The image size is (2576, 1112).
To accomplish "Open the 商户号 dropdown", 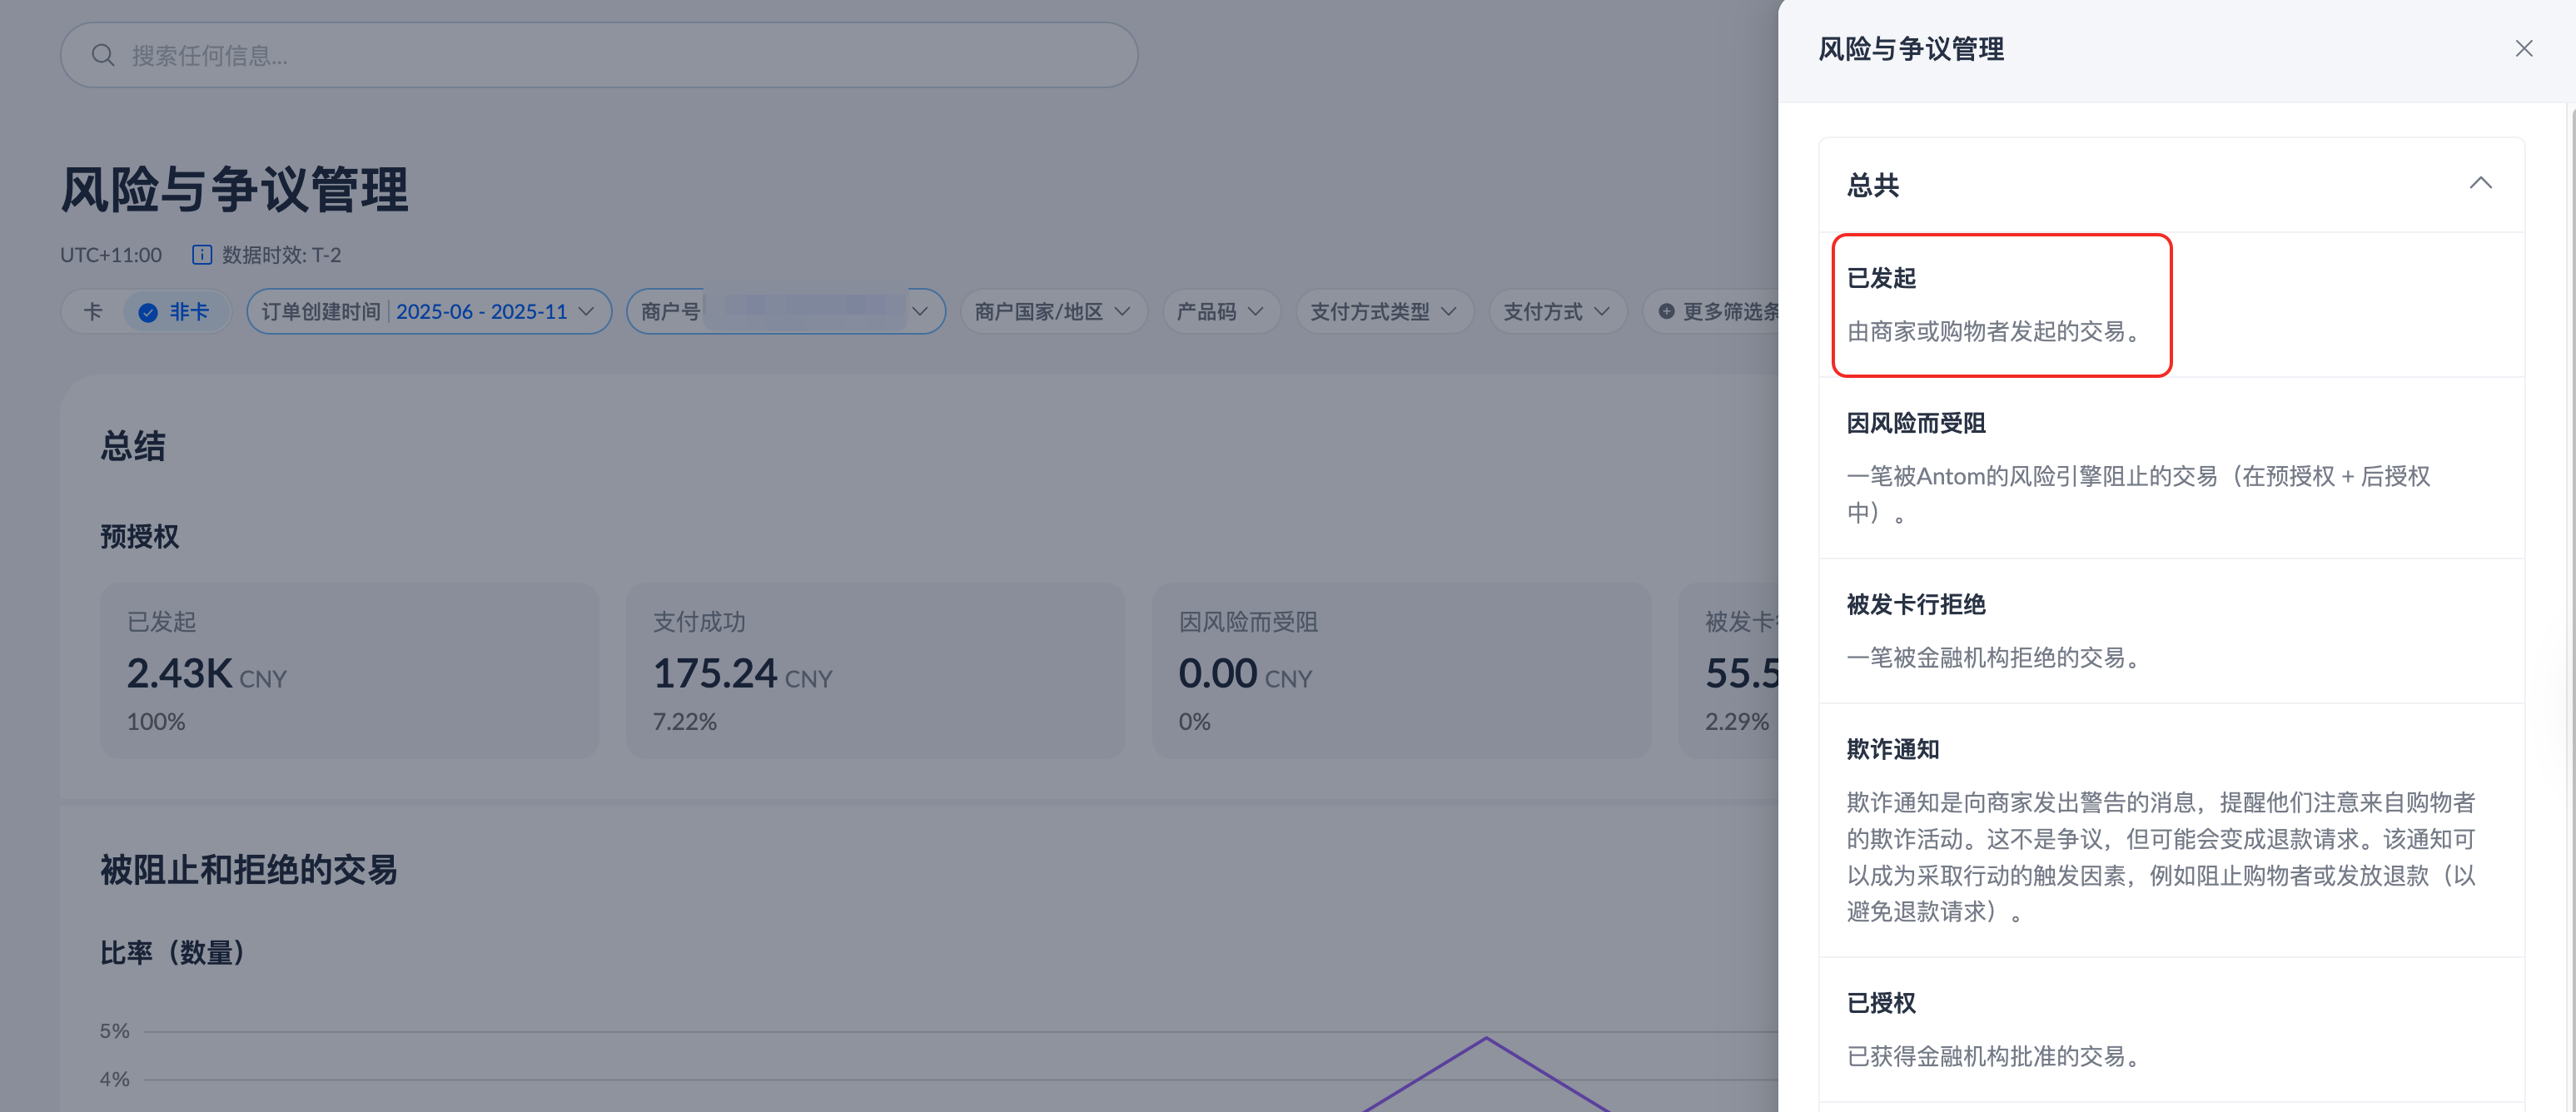I will (x=785, y=312).
